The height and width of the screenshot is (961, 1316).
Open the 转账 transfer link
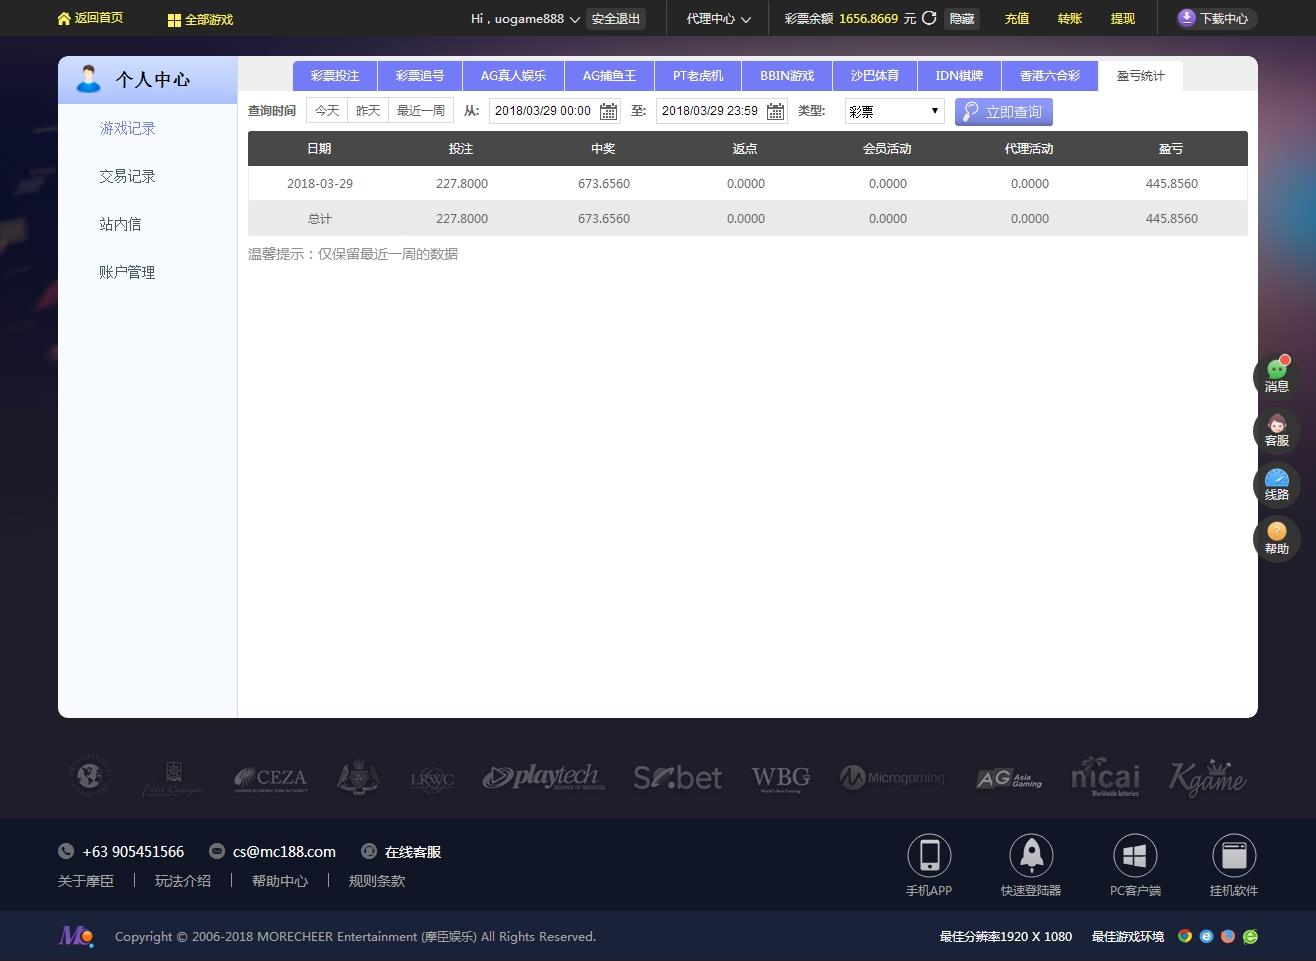[1070, 19]
